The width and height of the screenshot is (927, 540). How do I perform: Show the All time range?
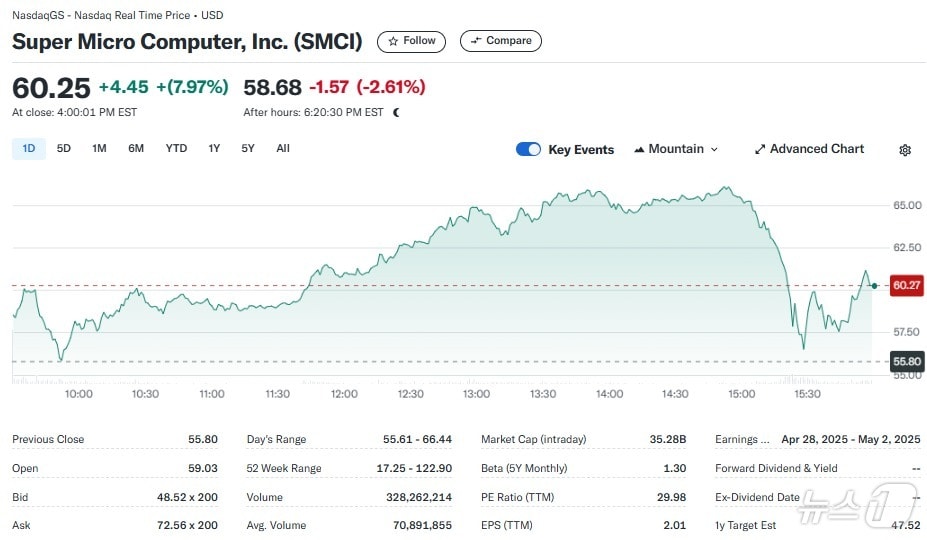tap(283, 149)
